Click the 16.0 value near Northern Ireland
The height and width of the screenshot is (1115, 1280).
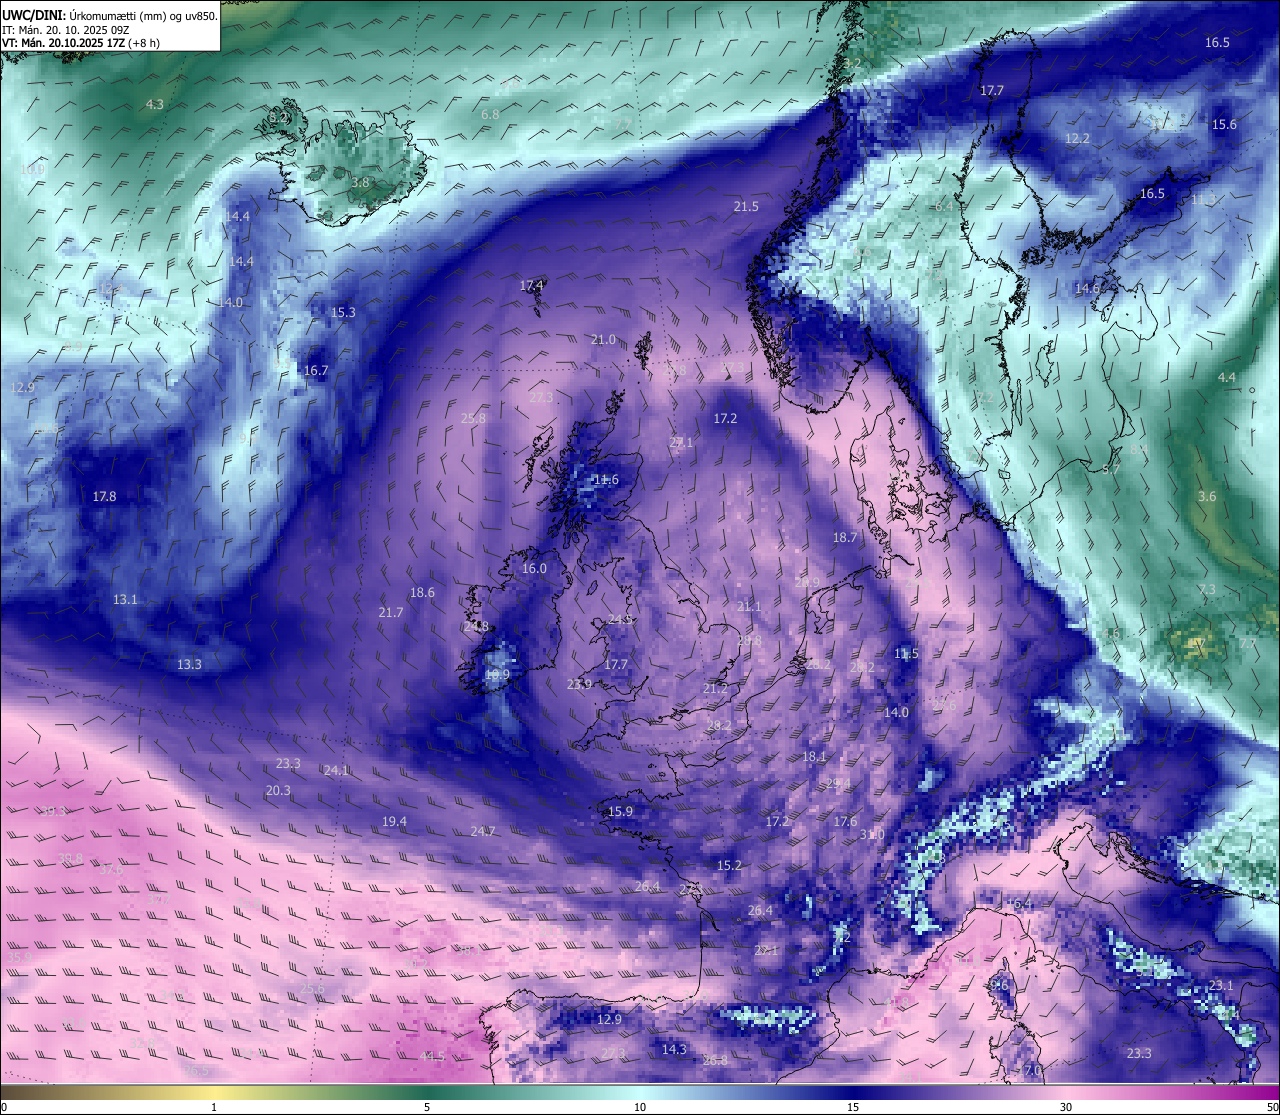pos(534,568)
